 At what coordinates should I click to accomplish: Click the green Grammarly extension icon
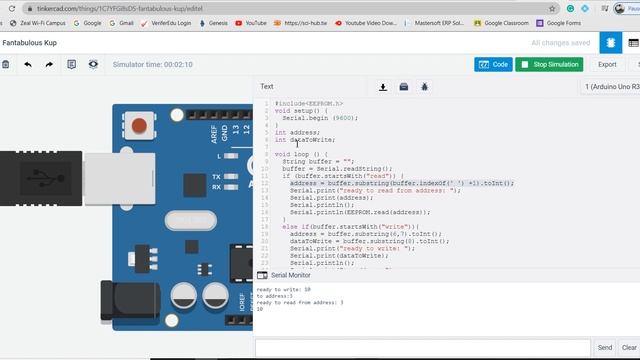pos(570,9)
